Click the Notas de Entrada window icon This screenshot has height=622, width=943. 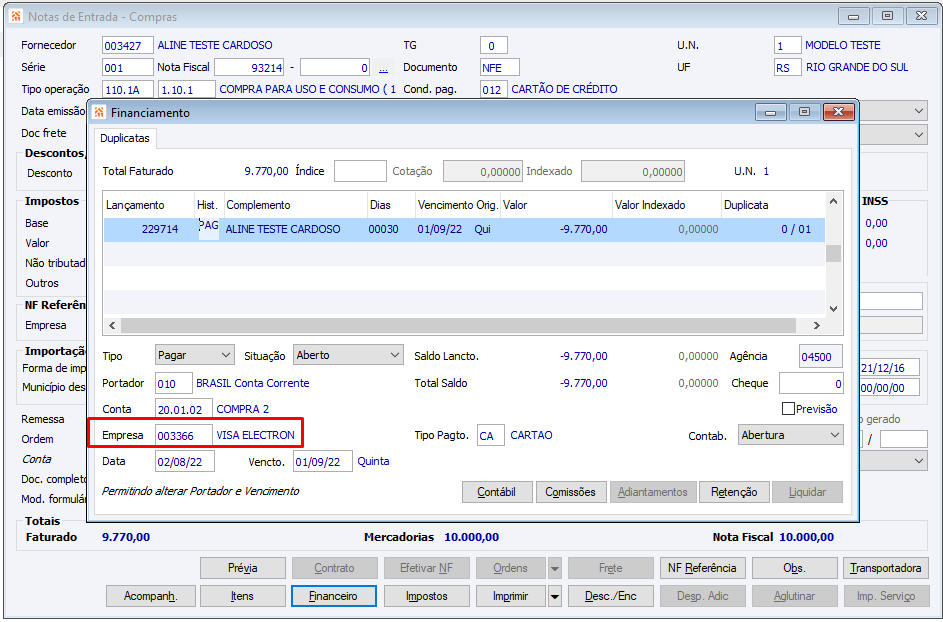15,16
